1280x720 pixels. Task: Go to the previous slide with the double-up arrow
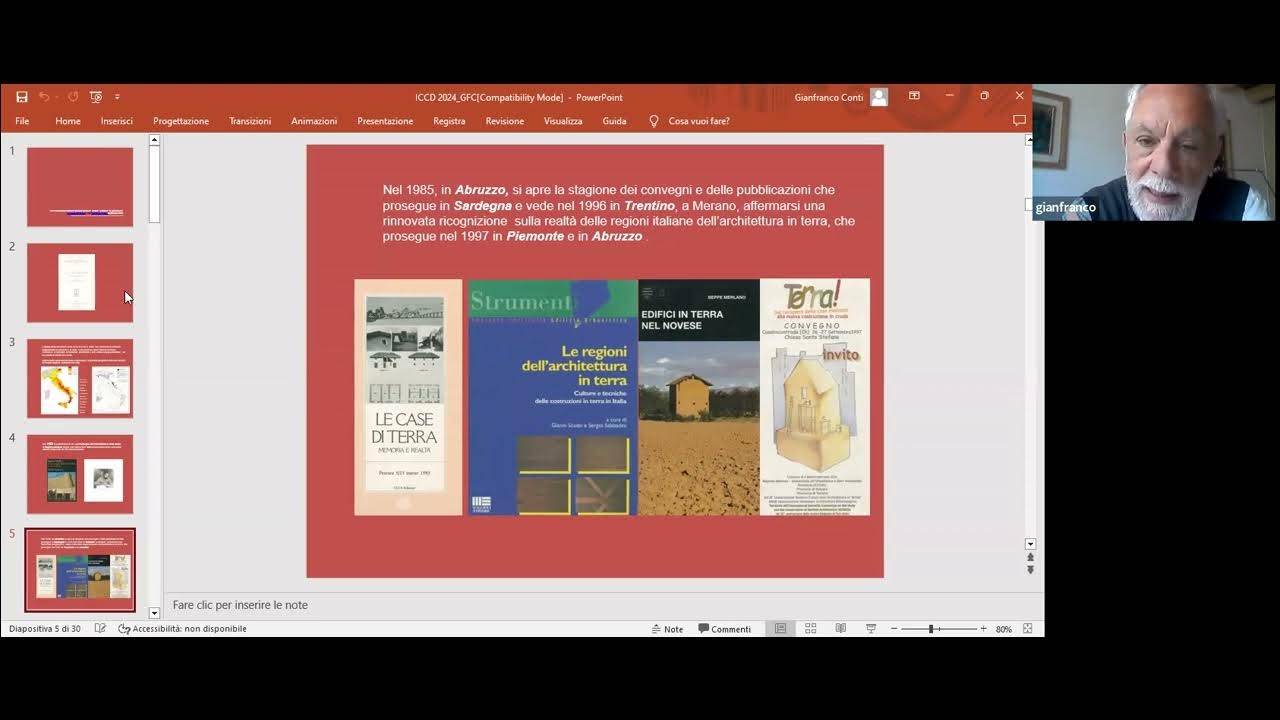click(x=1031, y=557)
